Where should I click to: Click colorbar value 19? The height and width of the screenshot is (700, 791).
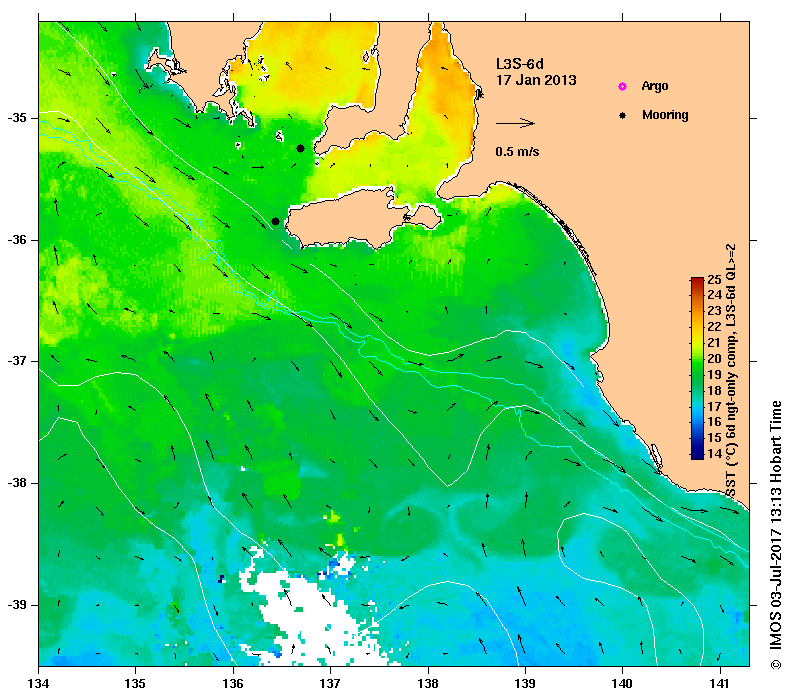714,374
